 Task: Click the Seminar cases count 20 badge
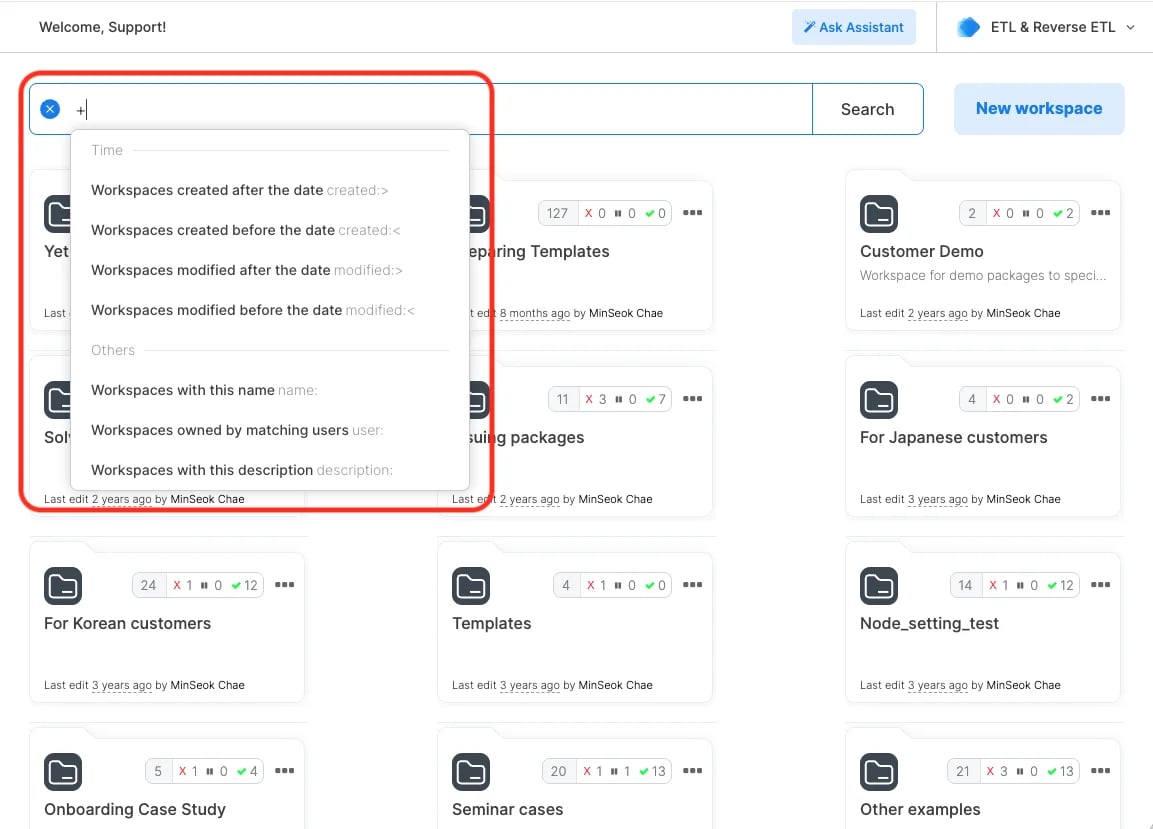(559, 772)
